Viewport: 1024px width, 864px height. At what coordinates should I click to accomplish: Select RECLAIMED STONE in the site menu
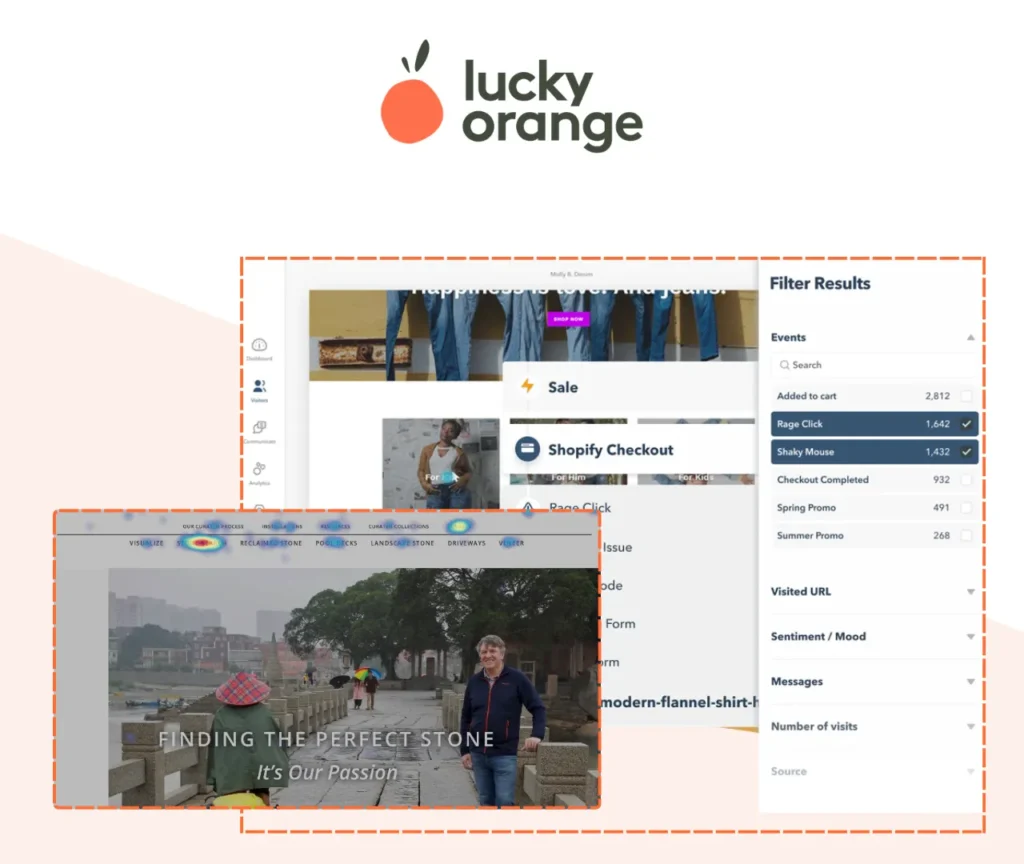270,543
